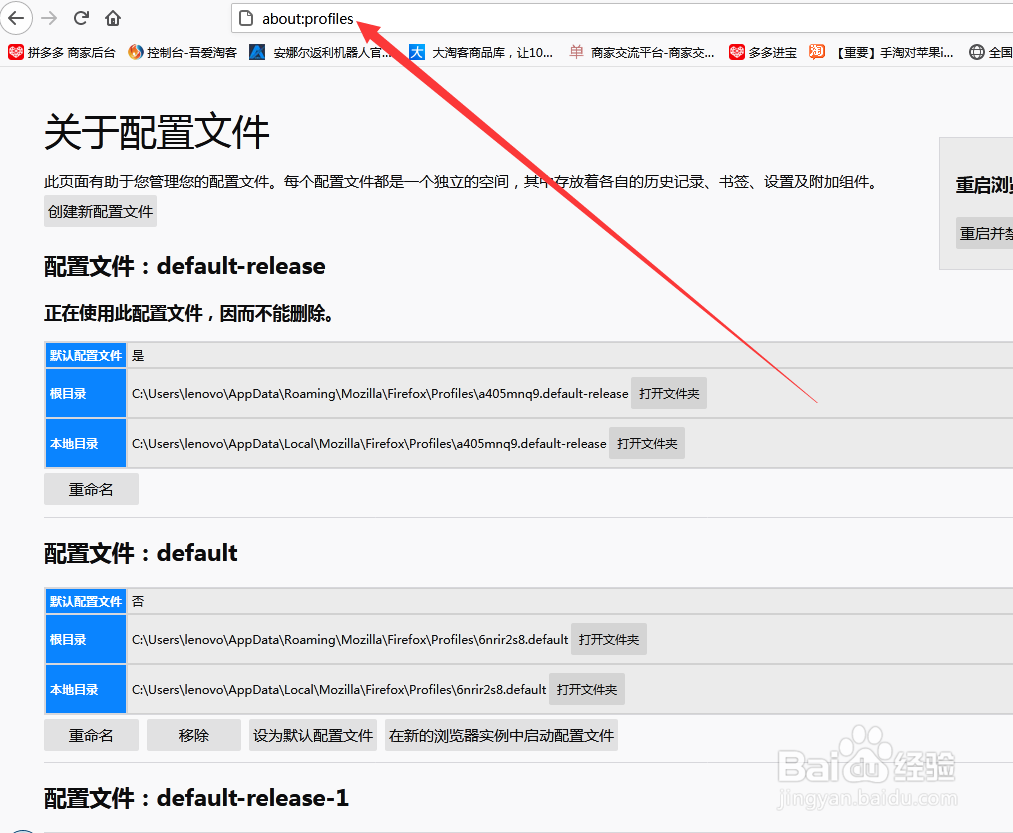Click 重命名 under the default profile
1013x833 pixels.
[x=91, y=735]
